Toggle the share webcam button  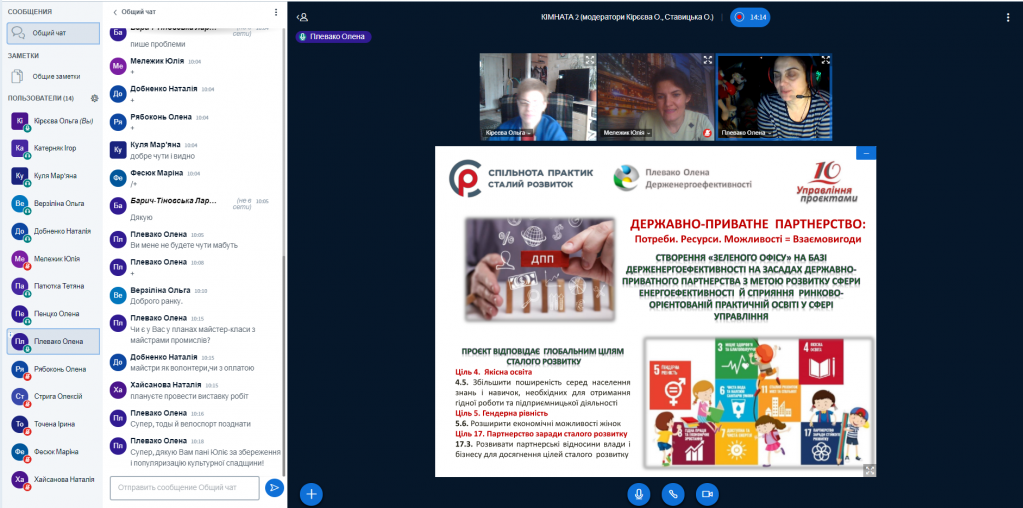point(708,493)
